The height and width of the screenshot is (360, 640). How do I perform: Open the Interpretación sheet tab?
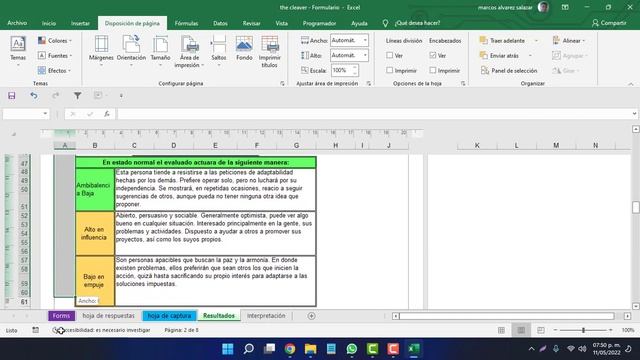click(266, 316)
